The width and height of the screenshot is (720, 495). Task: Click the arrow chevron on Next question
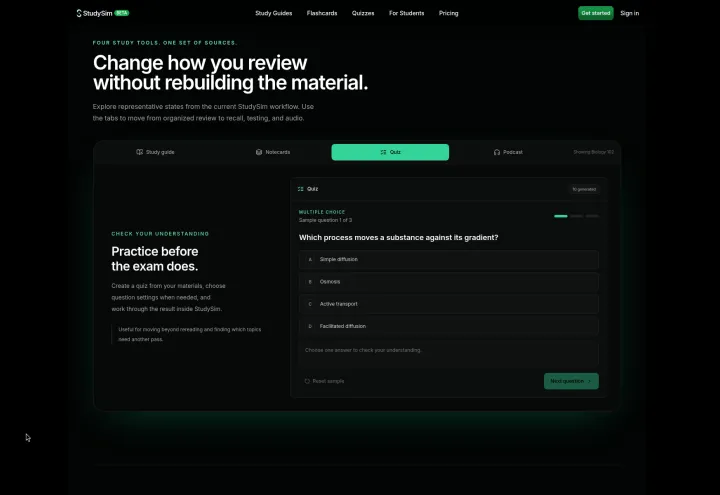[x=590, y=381]
